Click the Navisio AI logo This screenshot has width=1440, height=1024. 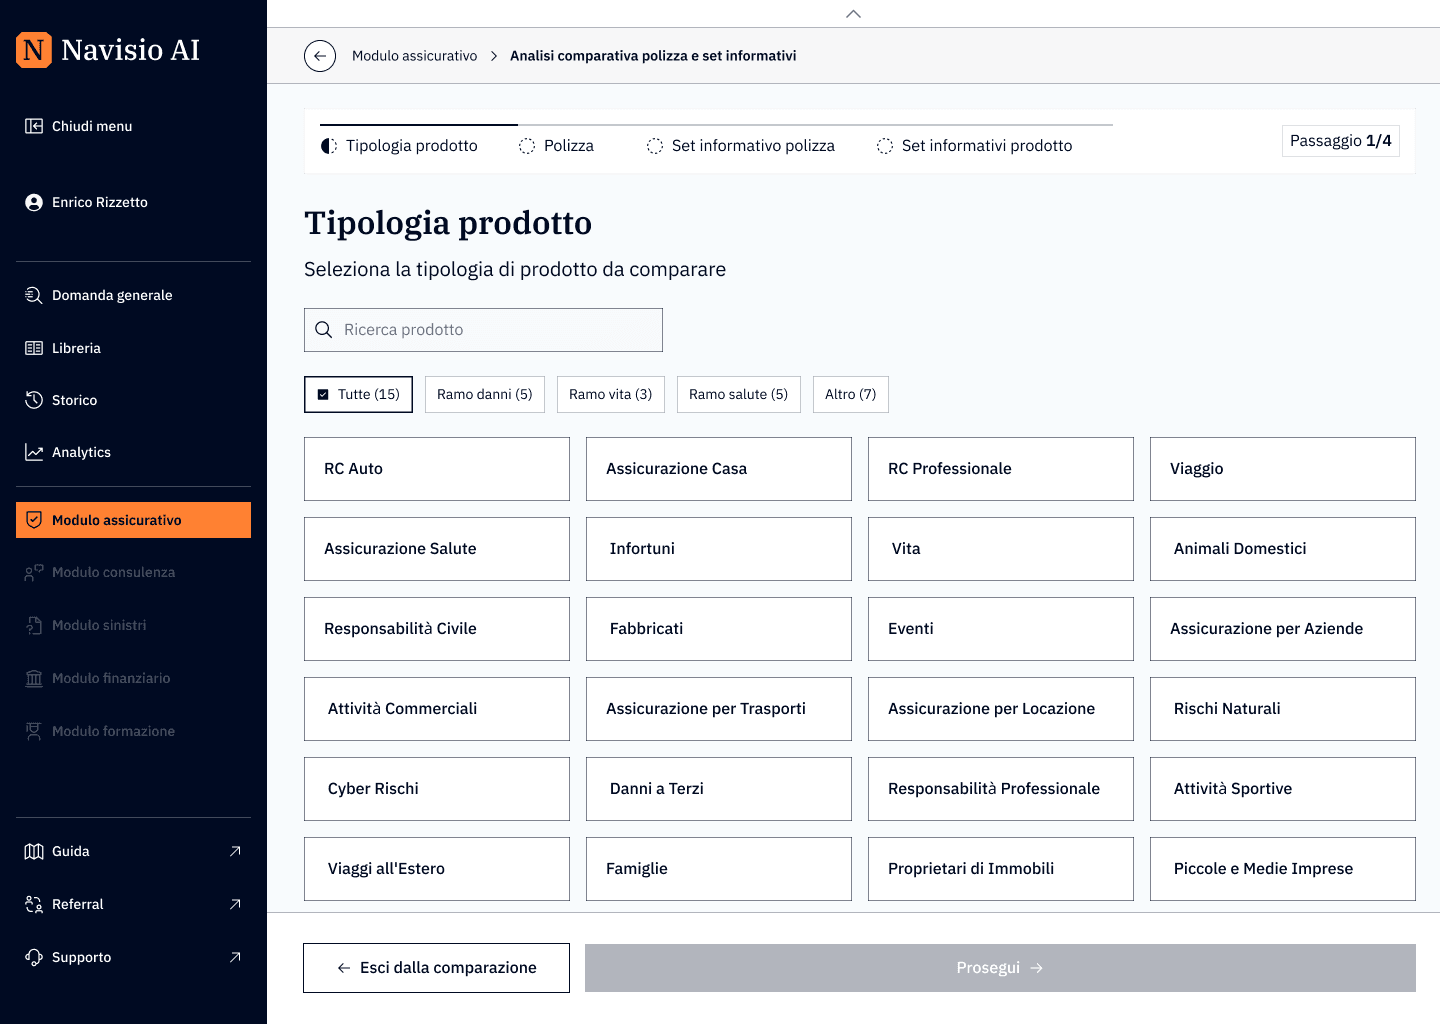106,49
